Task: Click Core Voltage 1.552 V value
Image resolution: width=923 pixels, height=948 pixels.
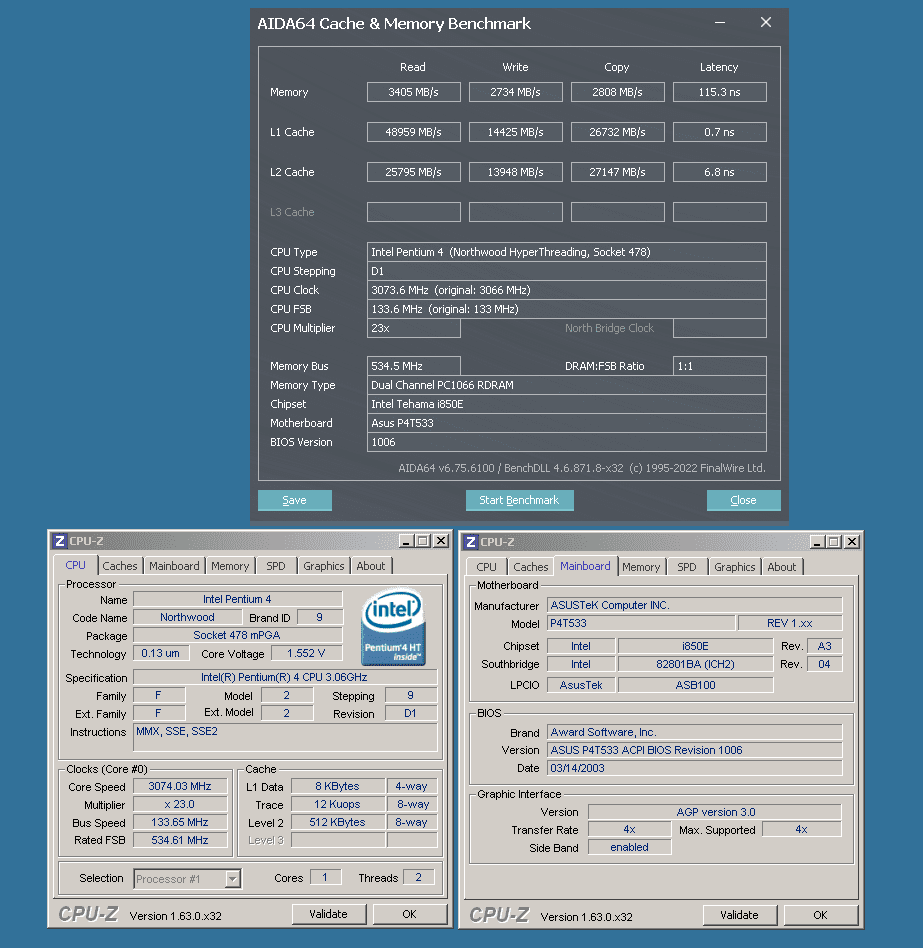Action: click(306, 653)
